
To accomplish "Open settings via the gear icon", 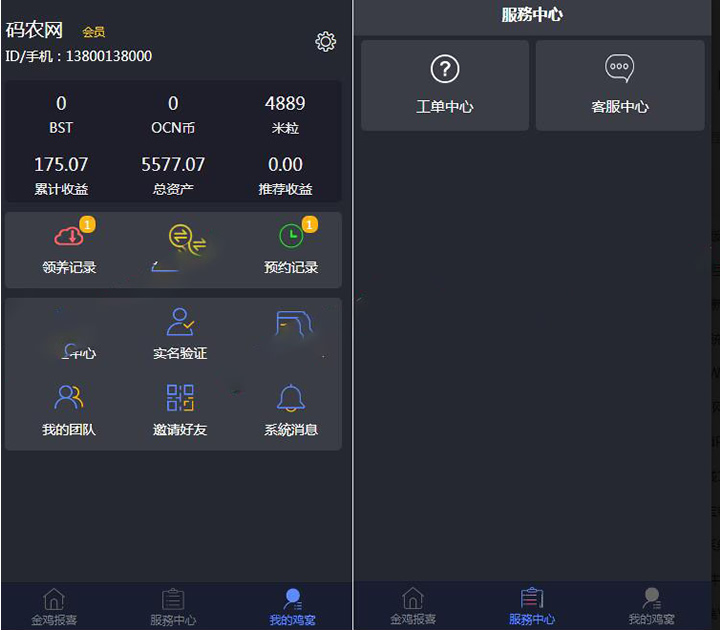I will tap(325, 42).
